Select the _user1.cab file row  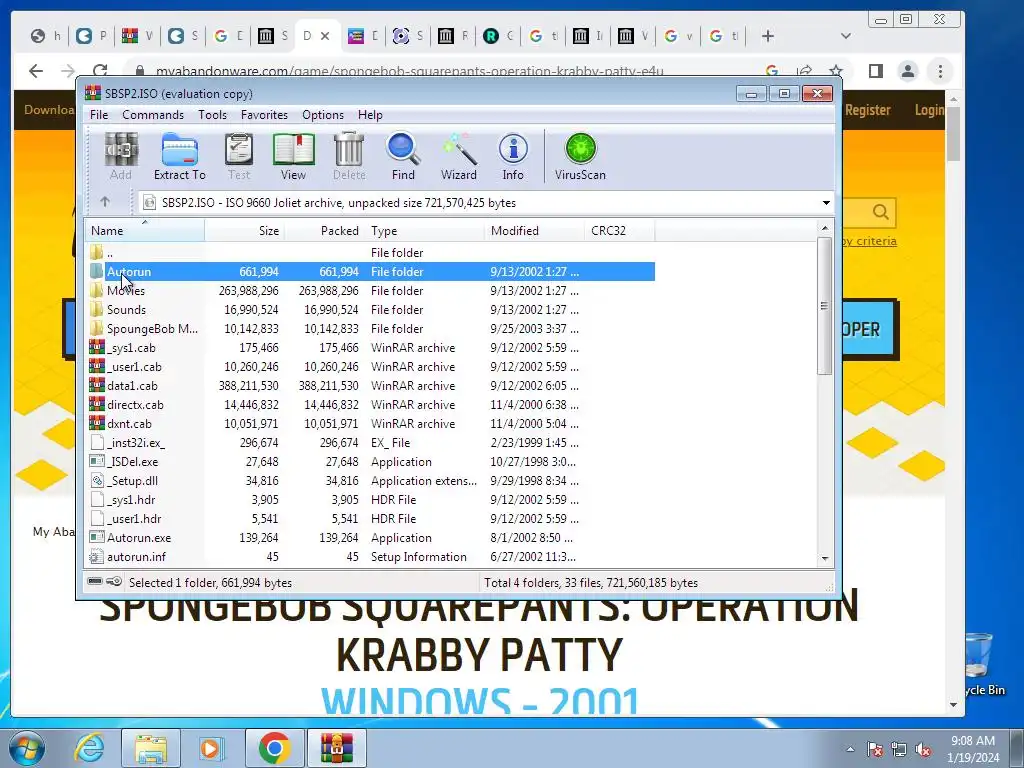(x=370, y=366)
